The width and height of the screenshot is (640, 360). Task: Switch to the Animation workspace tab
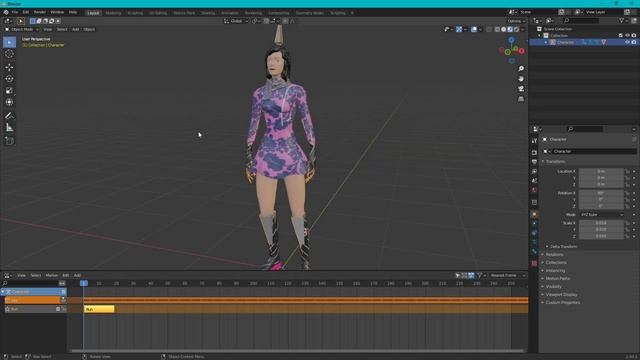click(230, 13)
